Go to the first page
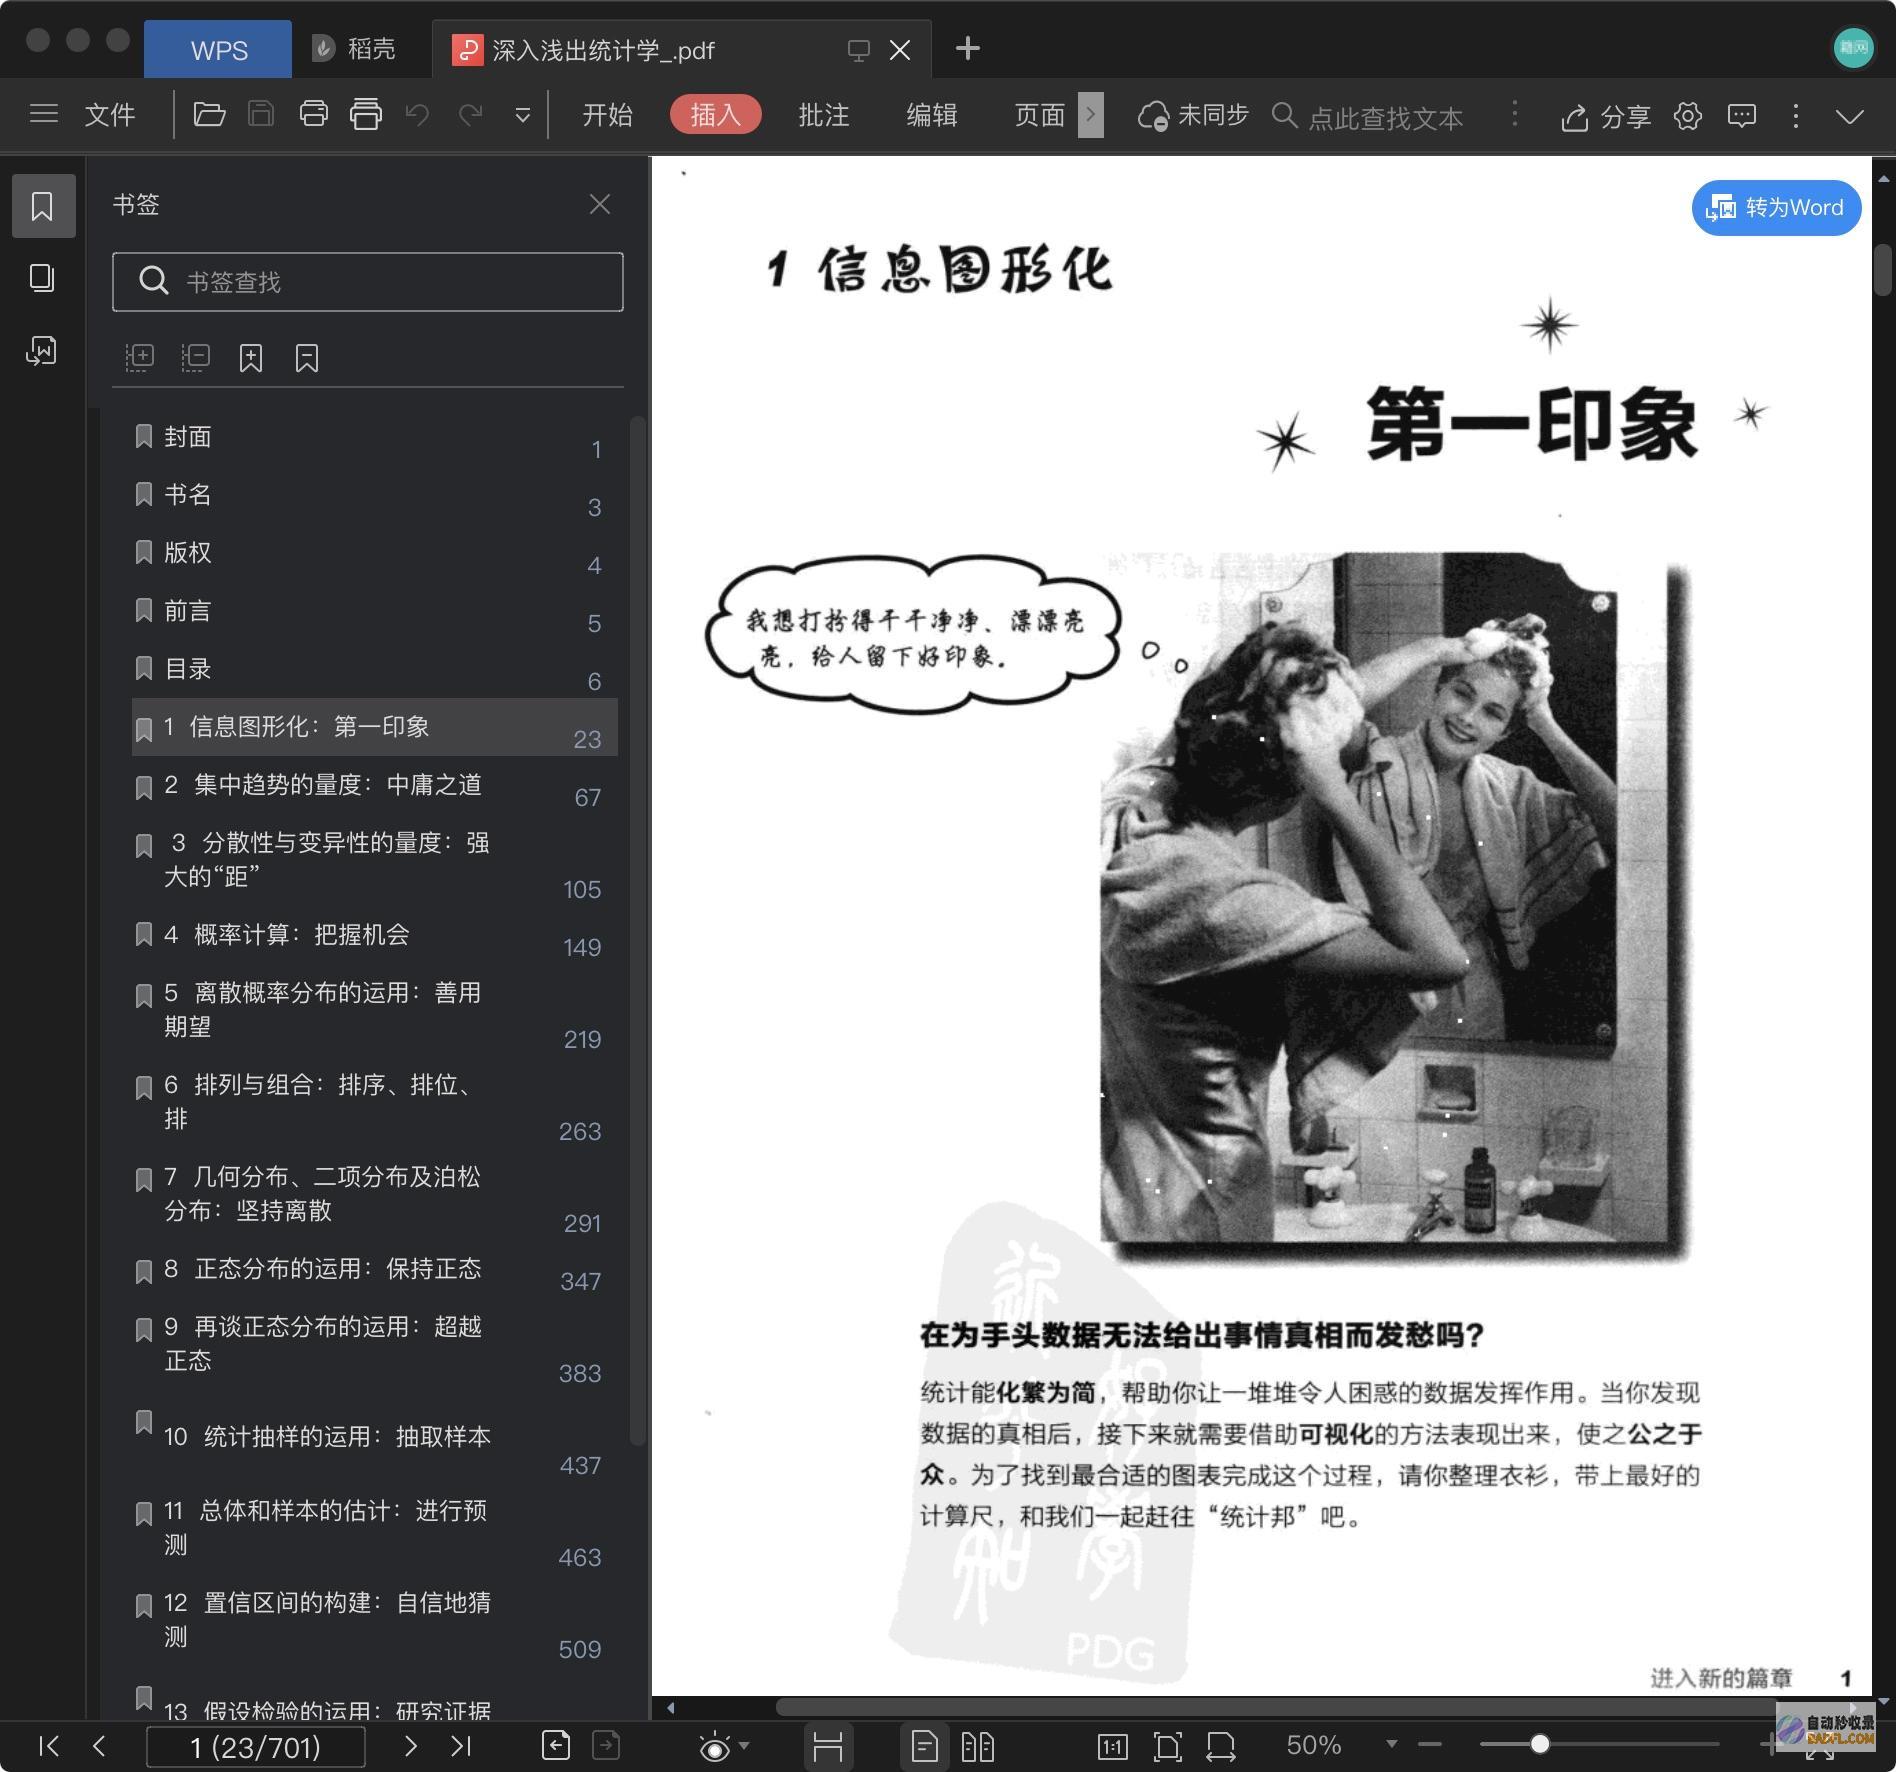 coord(47,1746)
